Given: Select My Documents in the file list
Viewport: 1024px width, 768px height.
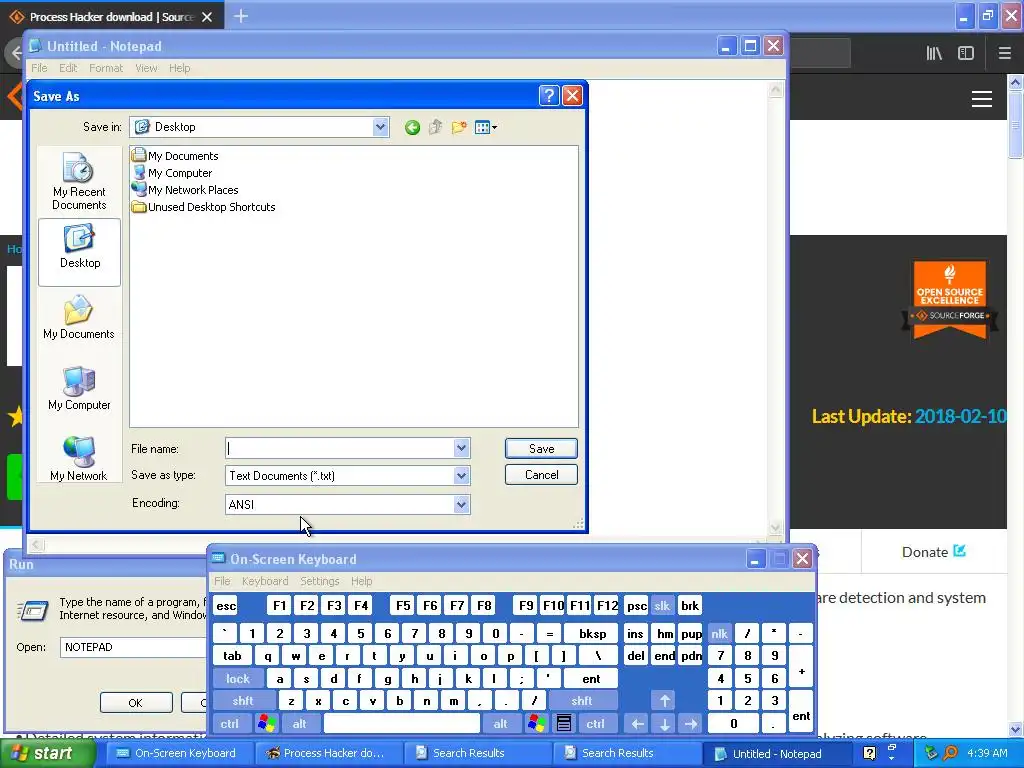Looking at the screenshot, I should [175, 155].
